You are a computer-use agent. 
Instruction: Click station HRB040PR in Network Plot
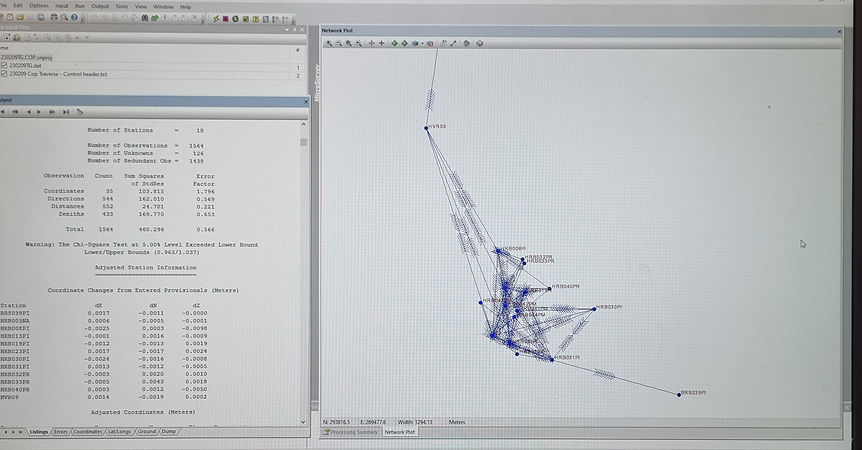click(549, 288)
